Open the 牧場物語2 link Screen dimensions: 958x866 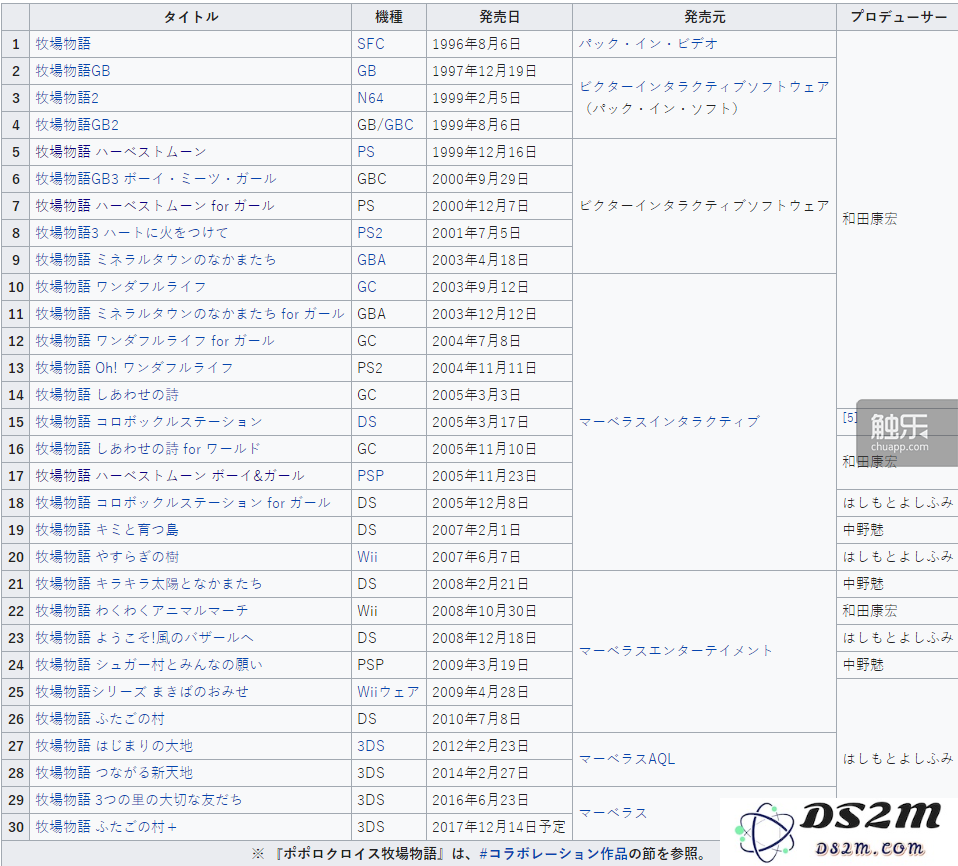coord(67,98)
